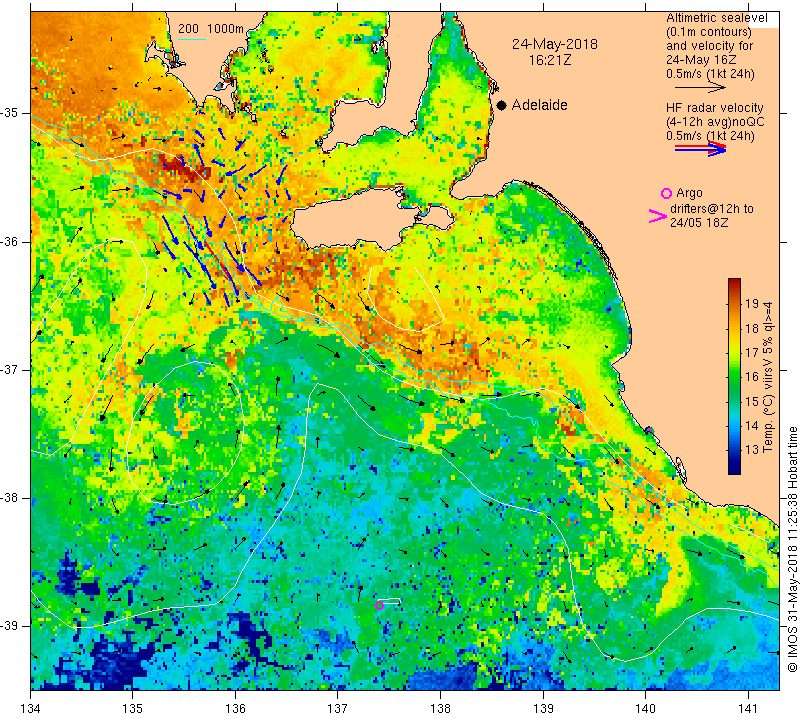800x720 pixels.
Task: Click the '136' longitude axis label
Action: [235, 709]
